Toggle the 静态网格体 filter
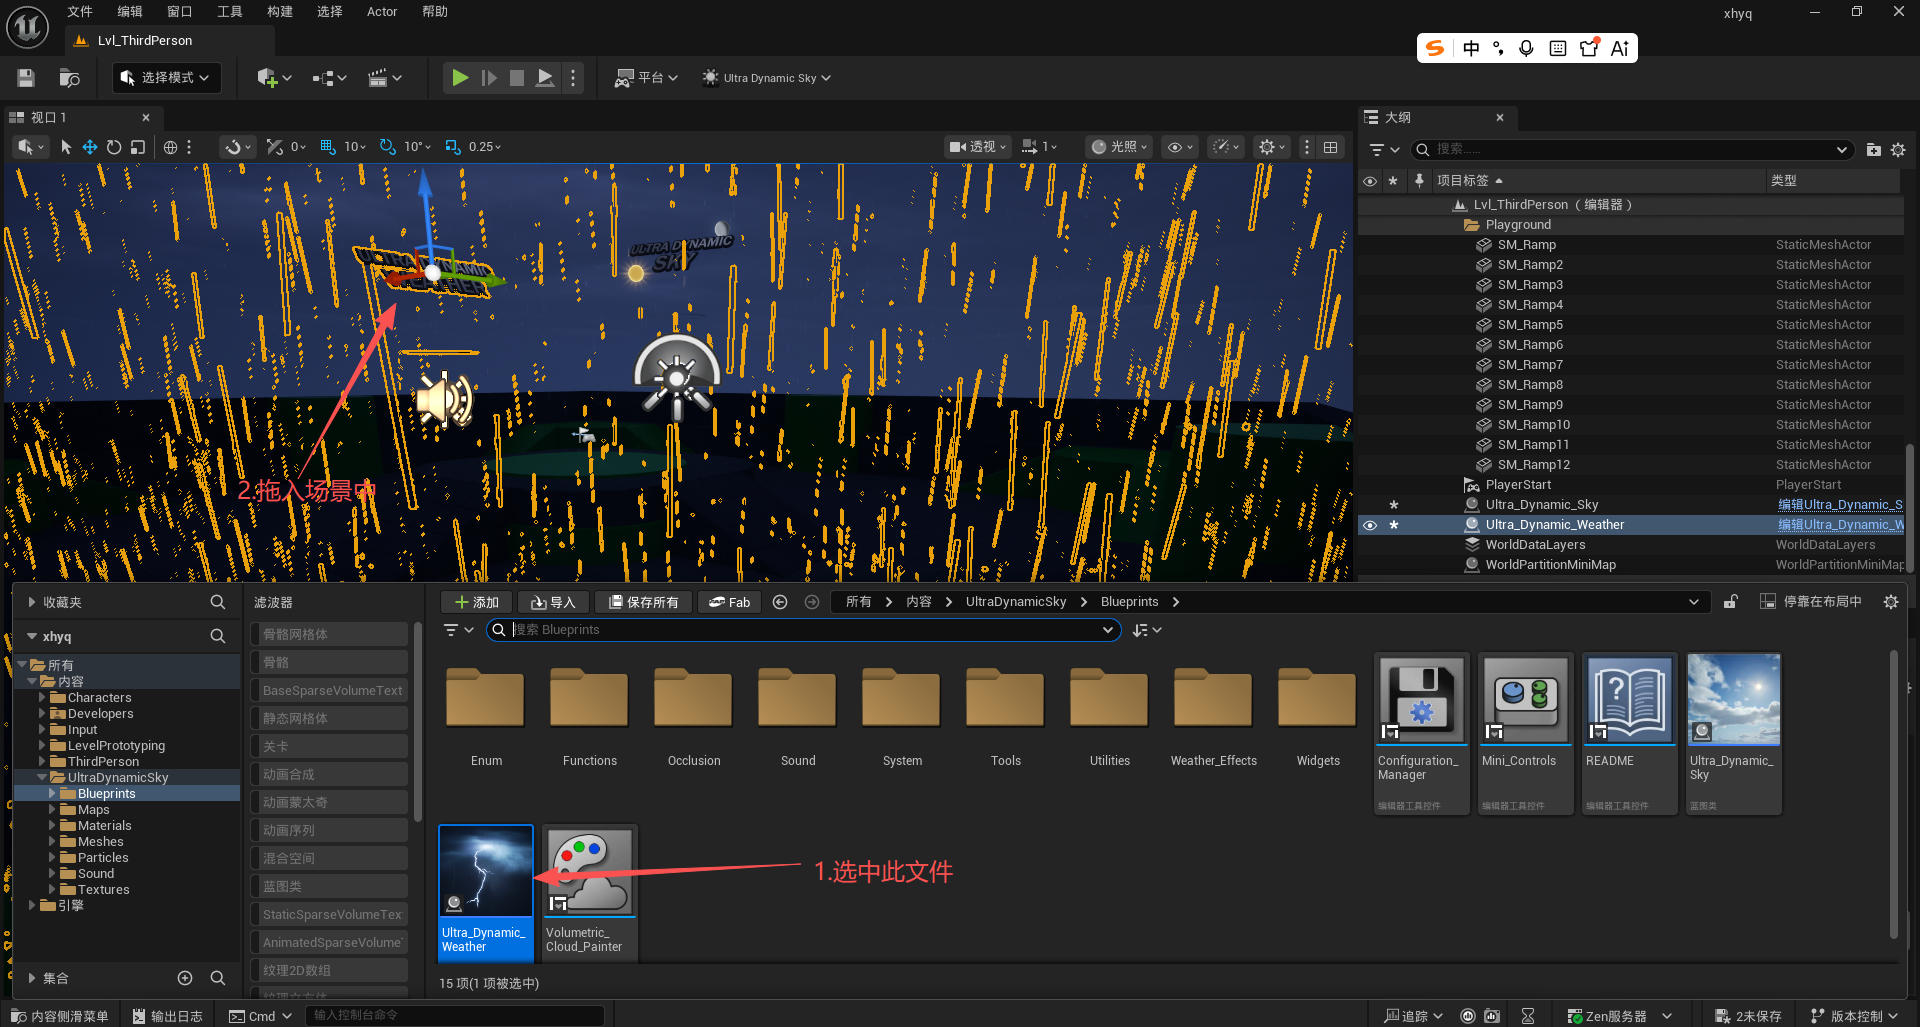The width and height of the screenshot is (1920, 1027). tap(329, 719)
